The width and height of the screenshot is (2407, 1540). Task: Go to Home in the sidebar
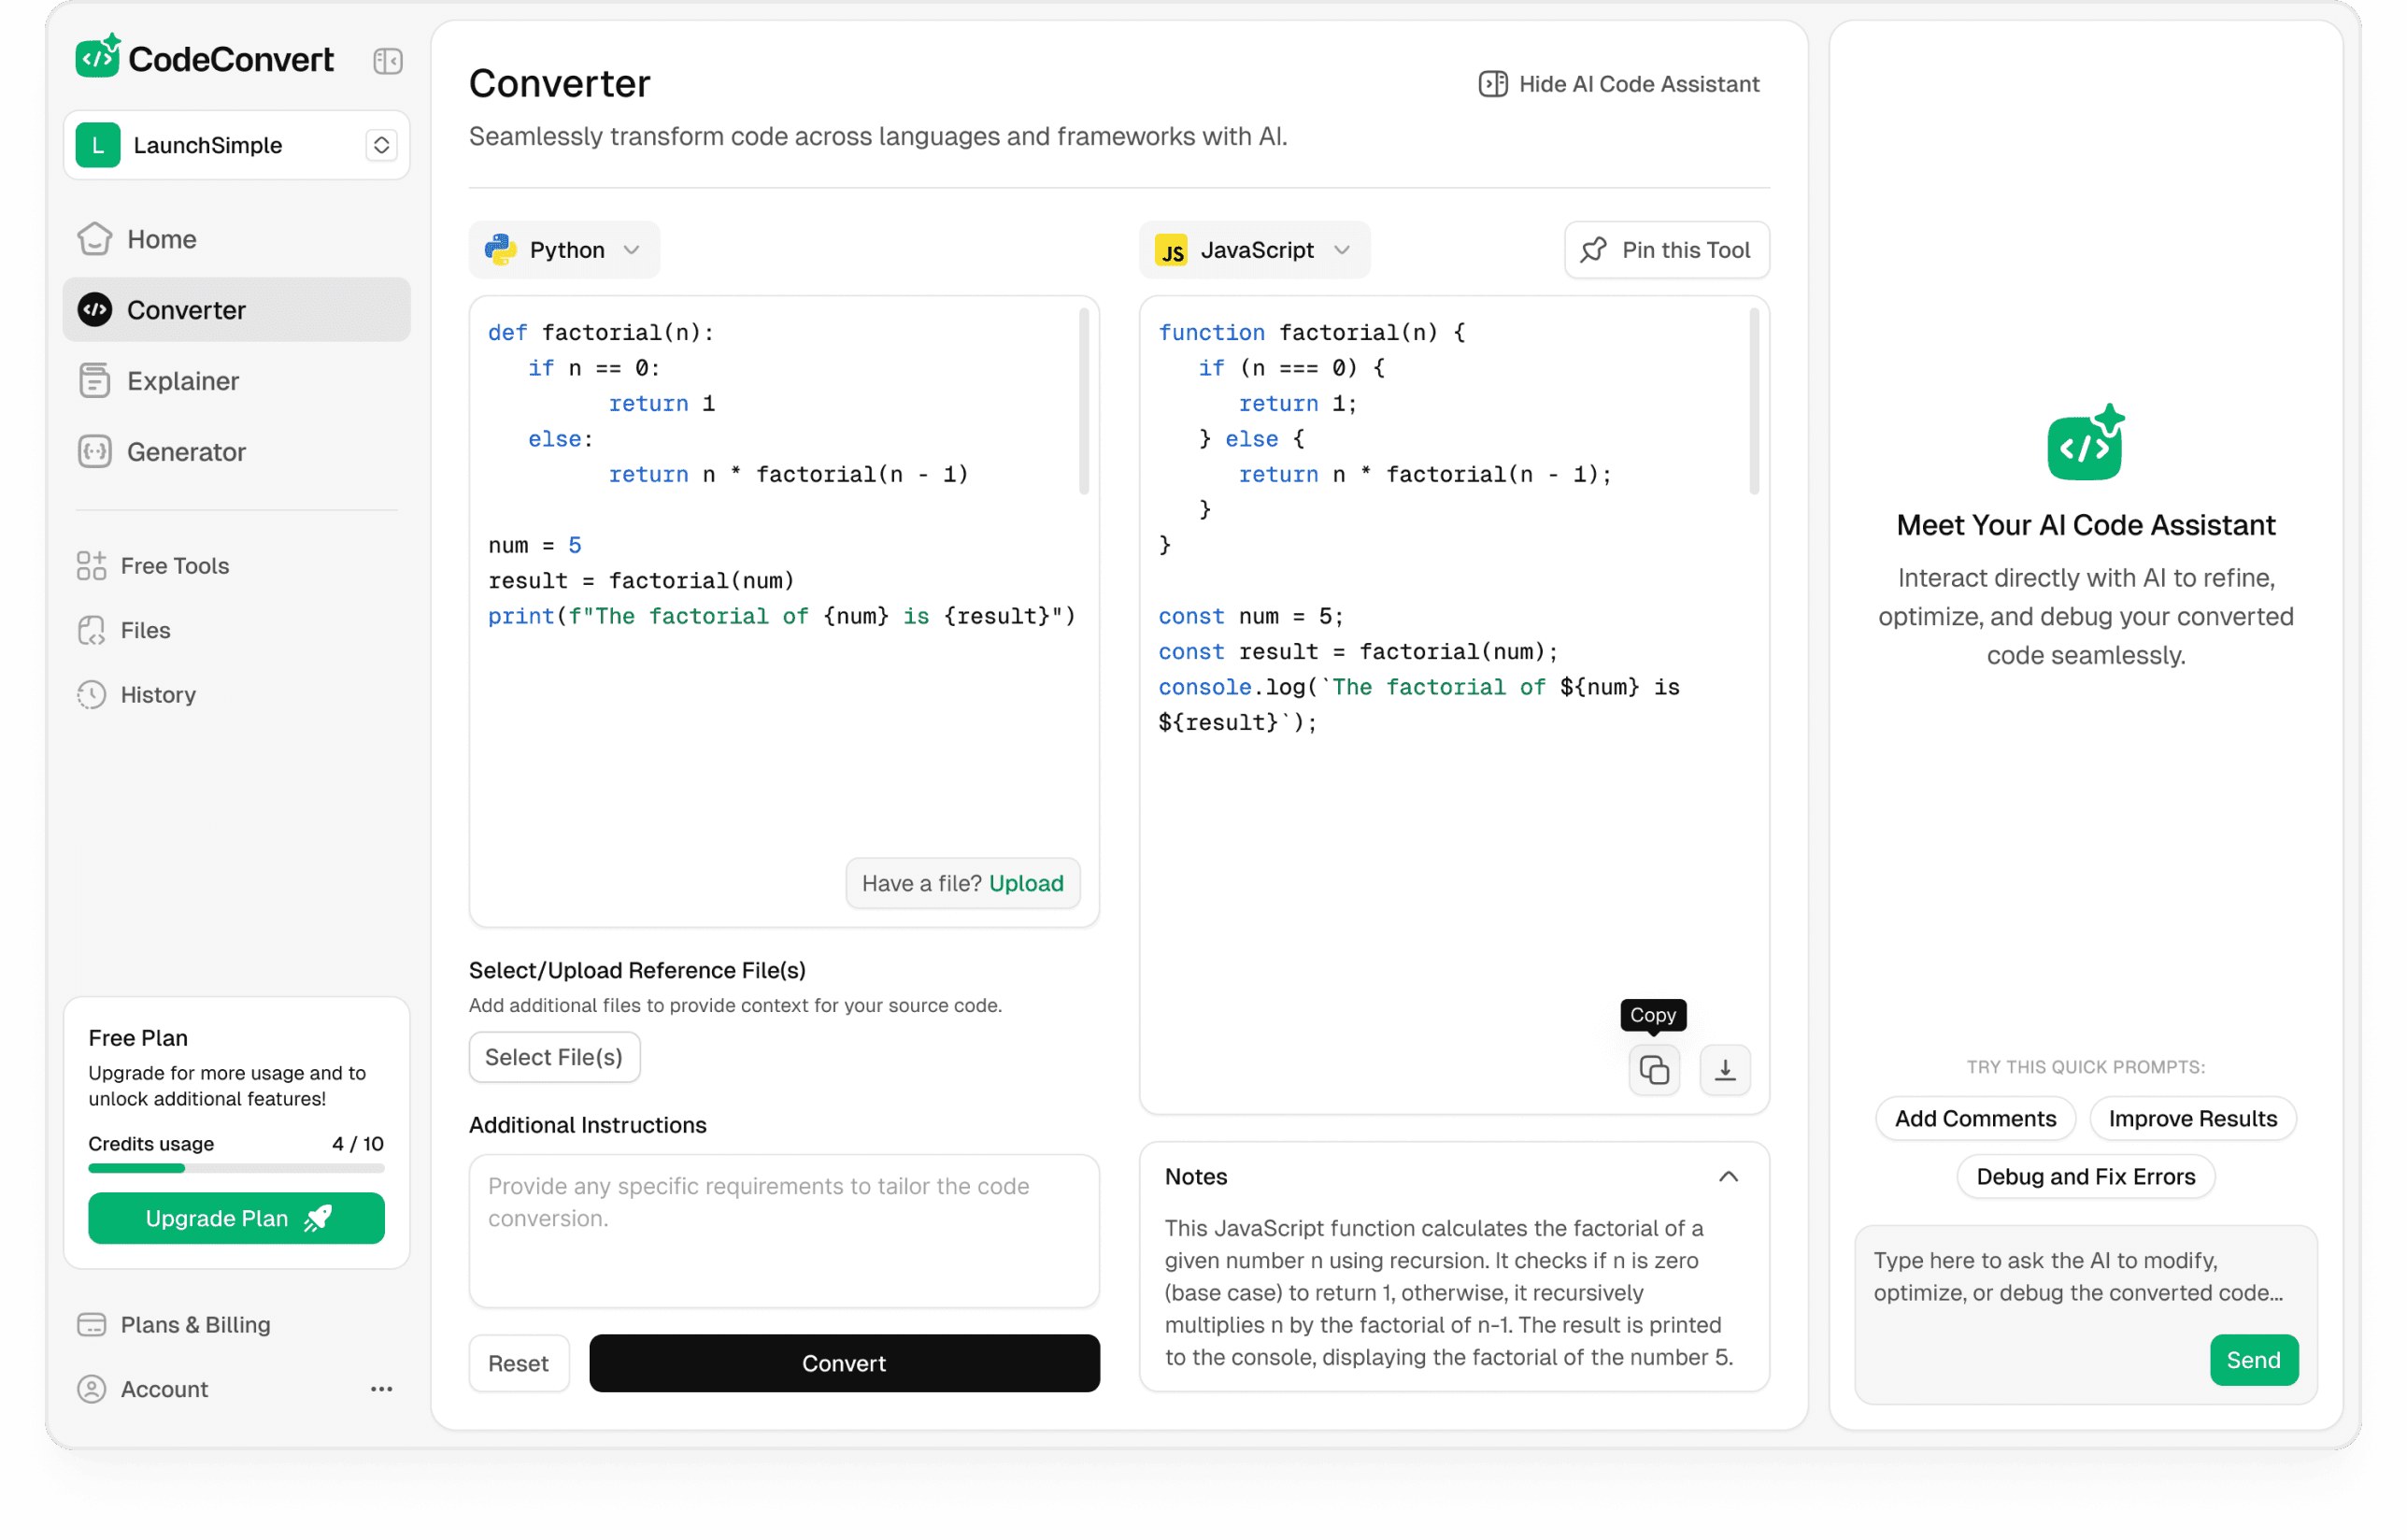161,239
